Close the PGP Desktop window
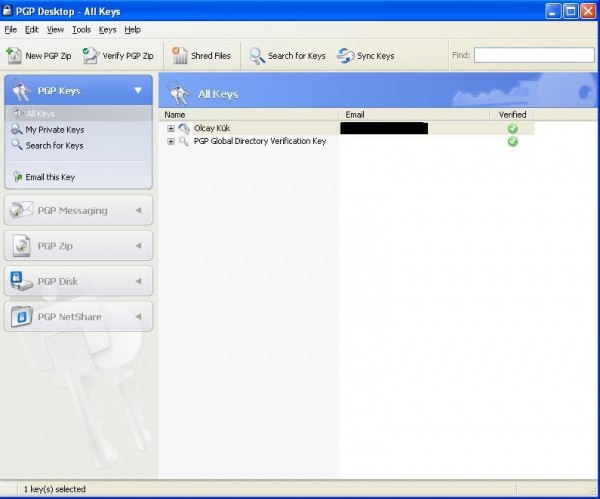This screenshot has width=600, height=499. (x=588, y=11)
